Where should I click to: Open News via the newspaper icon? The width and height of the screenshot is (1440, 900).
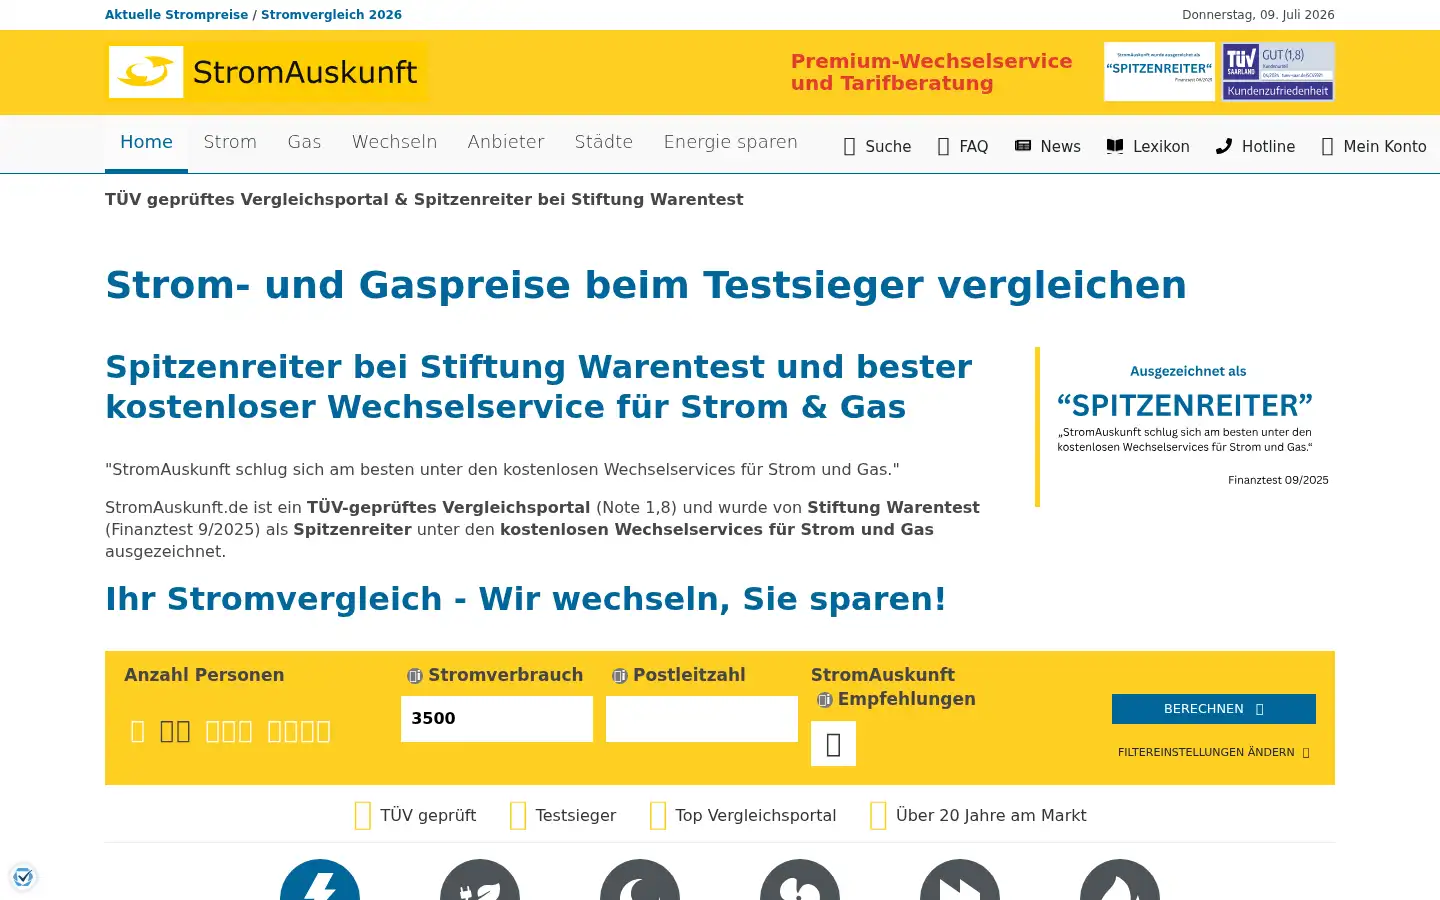[1023, 146]
